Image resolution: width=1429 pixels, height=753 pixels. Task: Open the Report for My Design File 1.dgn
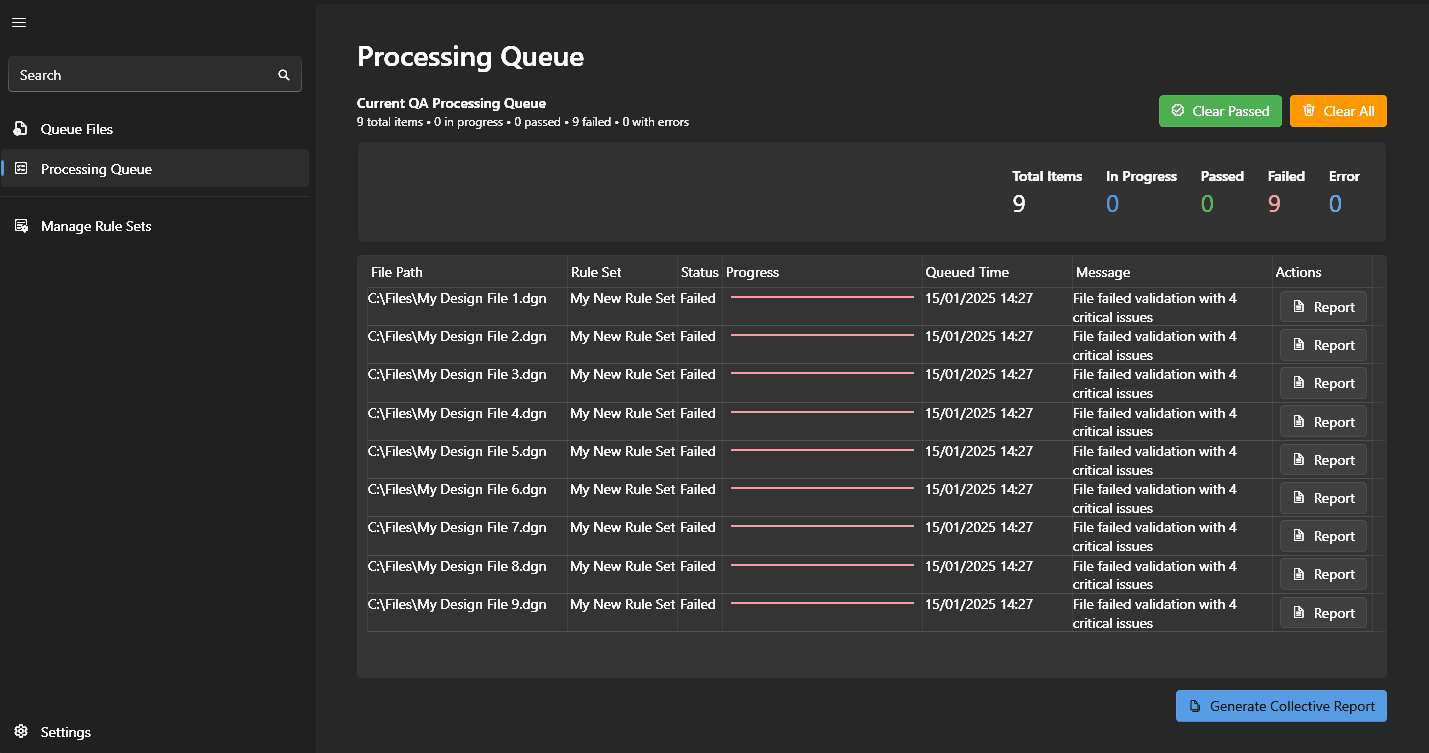pyautogui.click(x=1323, y=306)
